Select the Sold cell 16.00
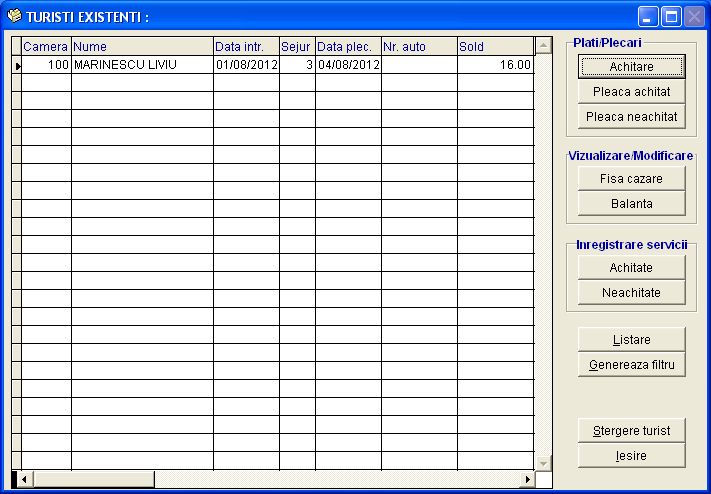The width and height of the screenshot is (711, 494). tap(496, 65)
